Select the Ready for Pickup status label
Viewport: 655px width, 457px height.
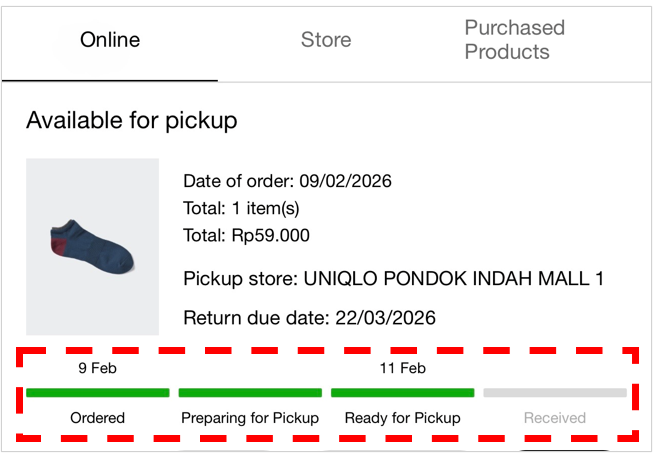[402, 417]
